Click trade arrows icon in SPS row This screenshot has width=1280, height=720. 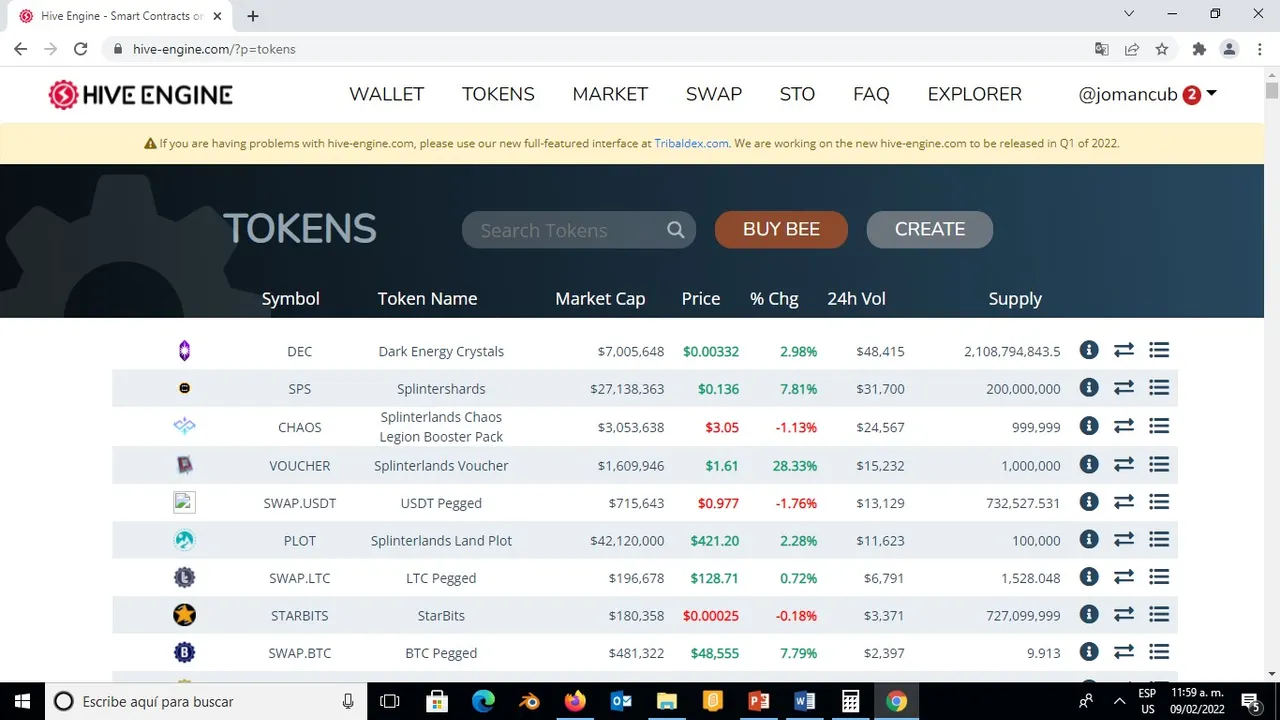pyautogui.click(x=1124, y=388)
